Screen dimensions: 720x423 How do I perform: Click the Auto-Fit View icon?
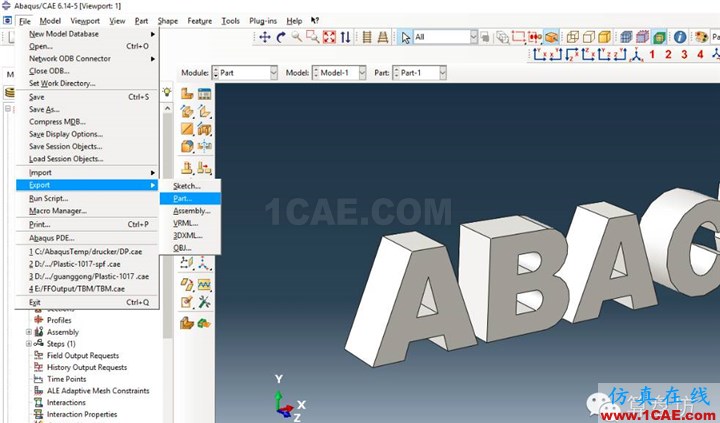[x=329, y=37]
